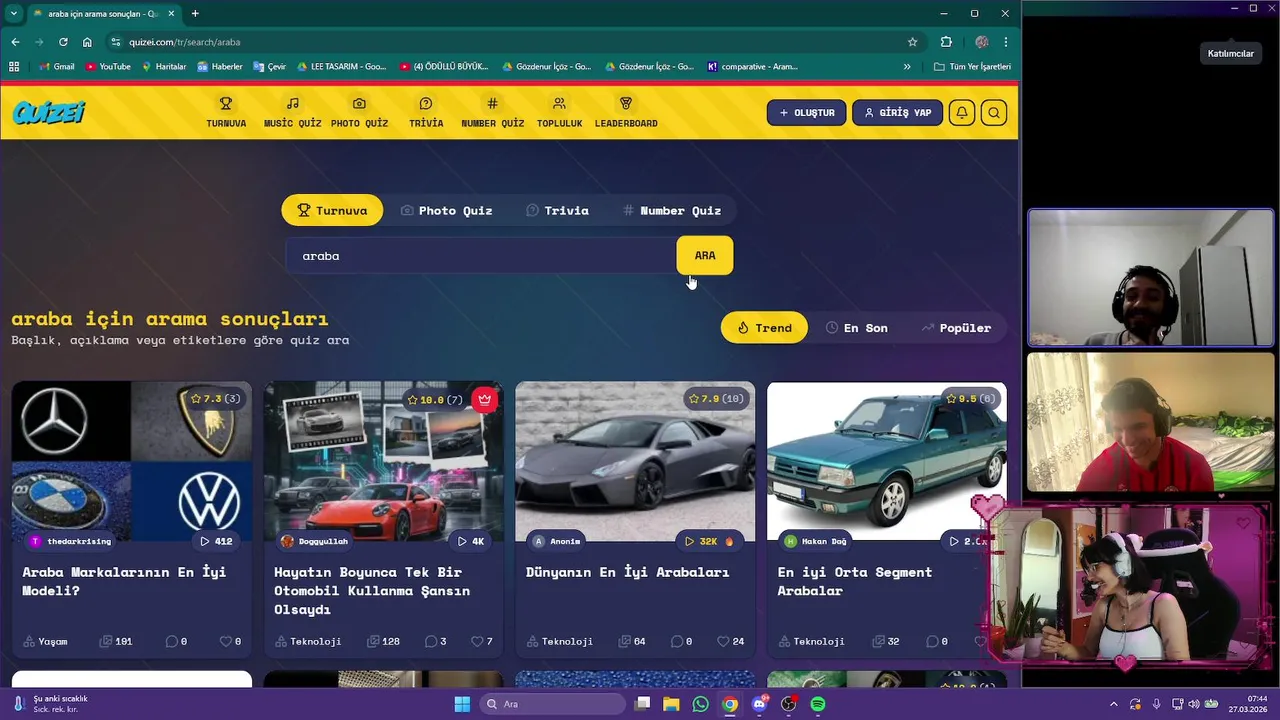
Task: Sort results by Popüler
Action: coord(956,328)
